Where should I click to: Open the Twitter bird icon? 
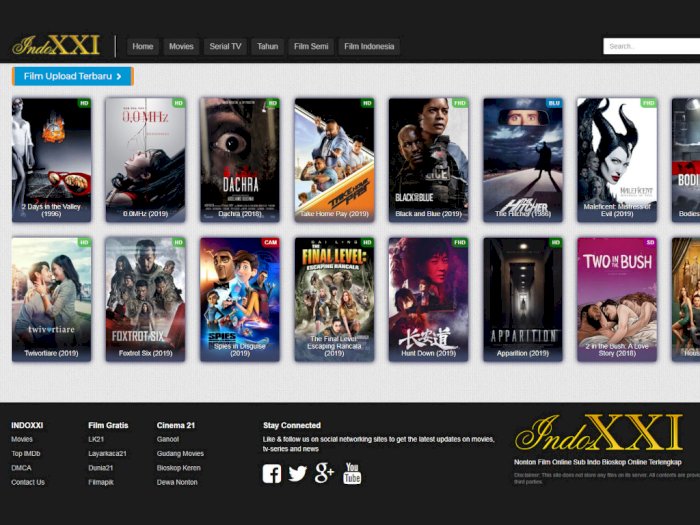click(x=298, y=474)
